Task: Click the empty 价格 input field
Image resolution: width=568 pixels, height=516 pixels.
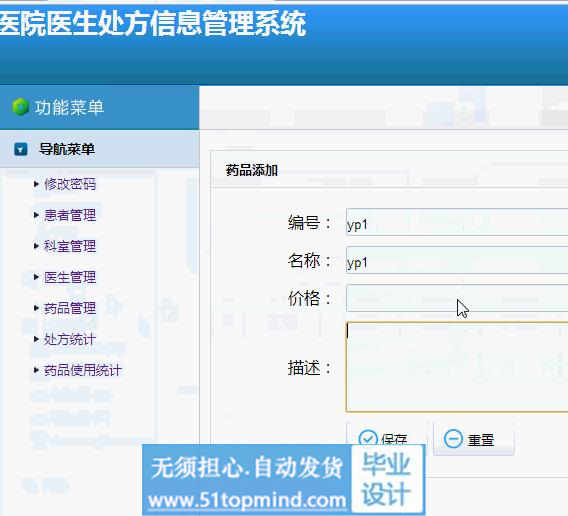Action: tap(457, 298)
